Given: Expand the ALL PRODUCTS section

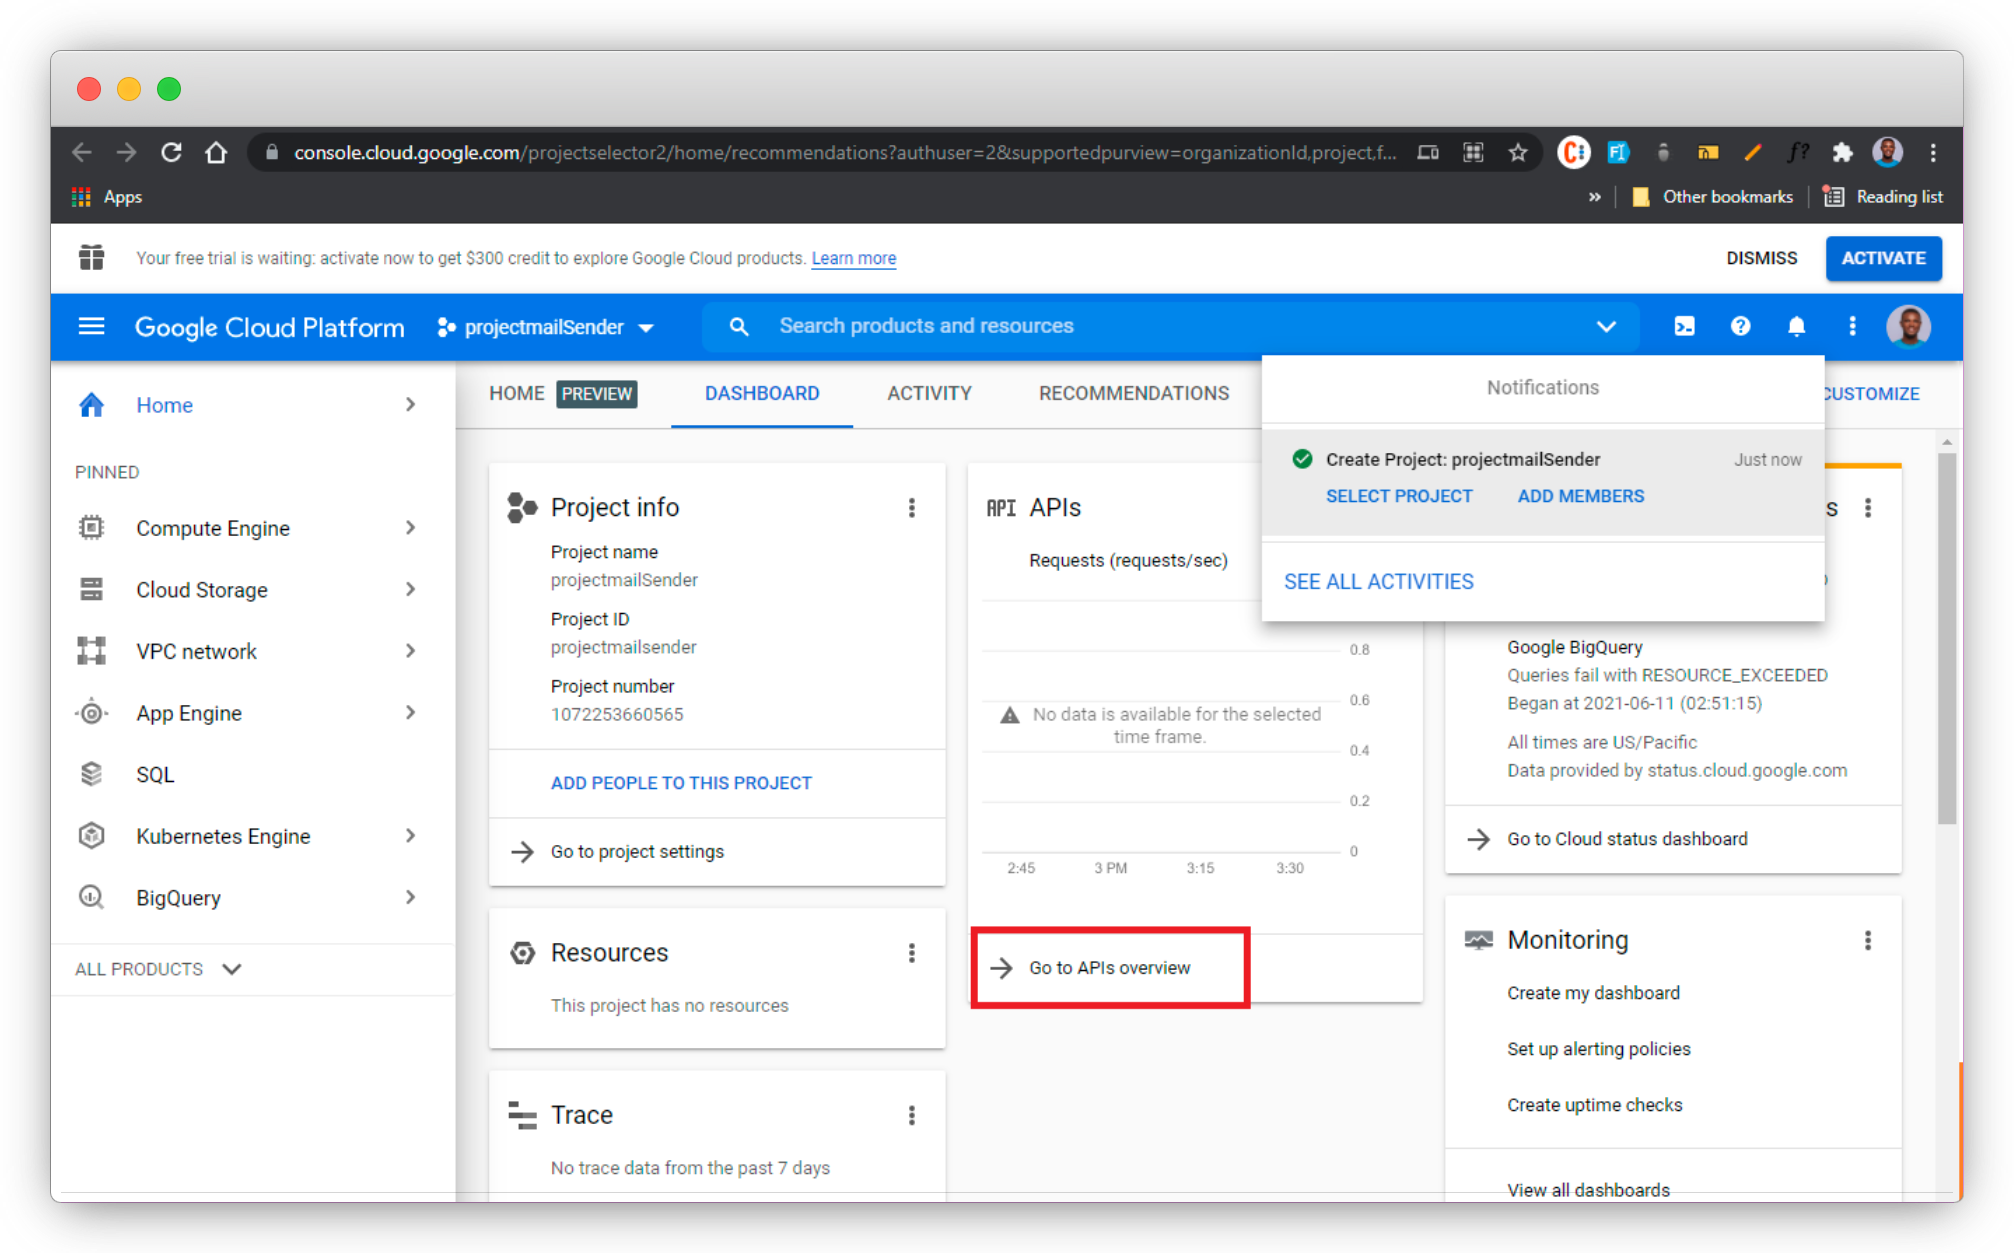Looking at the screenshot, I should coord(158,969).
